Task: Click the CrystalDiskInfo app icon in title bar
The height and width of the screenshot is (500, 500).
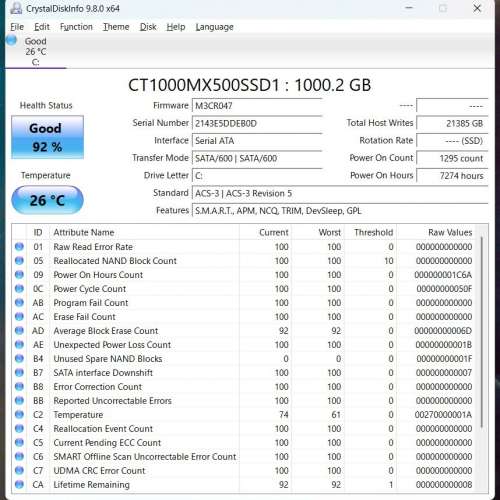Action: [x=16, y=8]
